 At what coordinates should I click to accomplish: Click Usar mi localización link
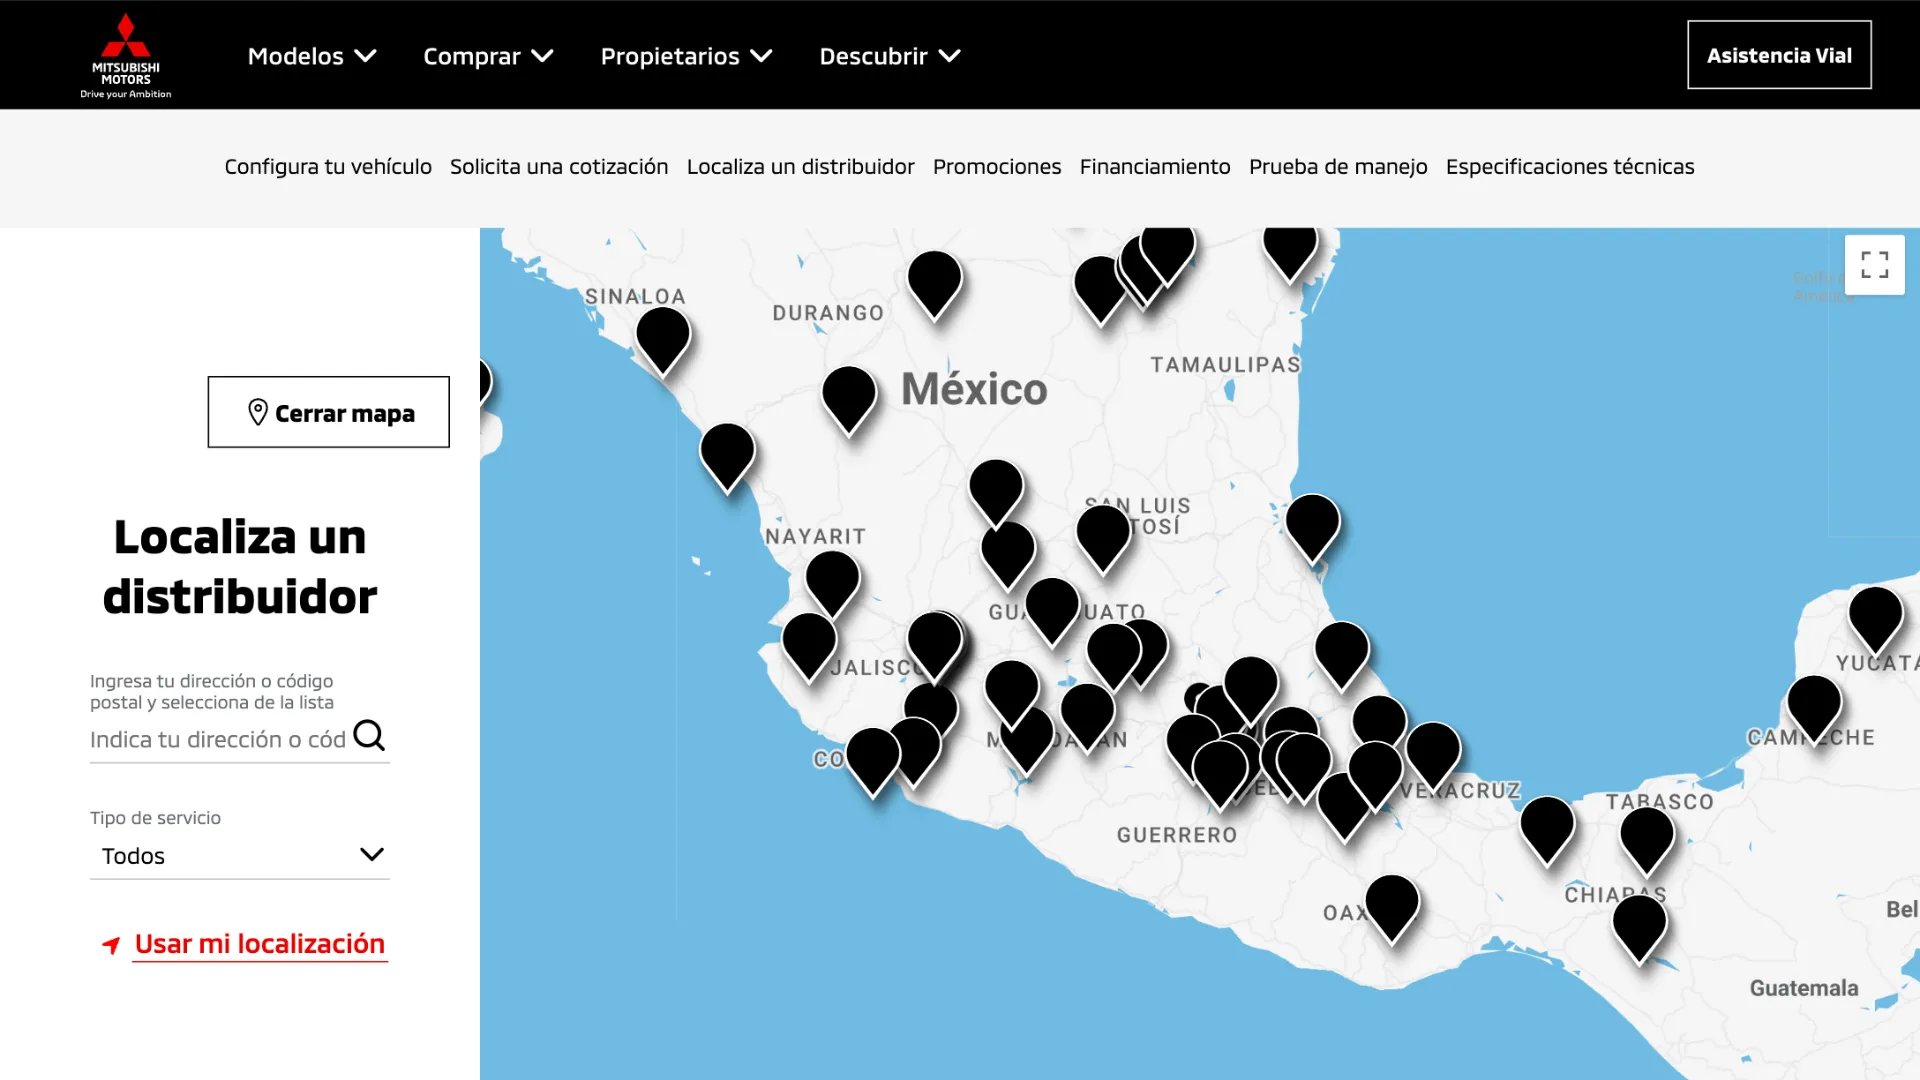click(259, 944)
